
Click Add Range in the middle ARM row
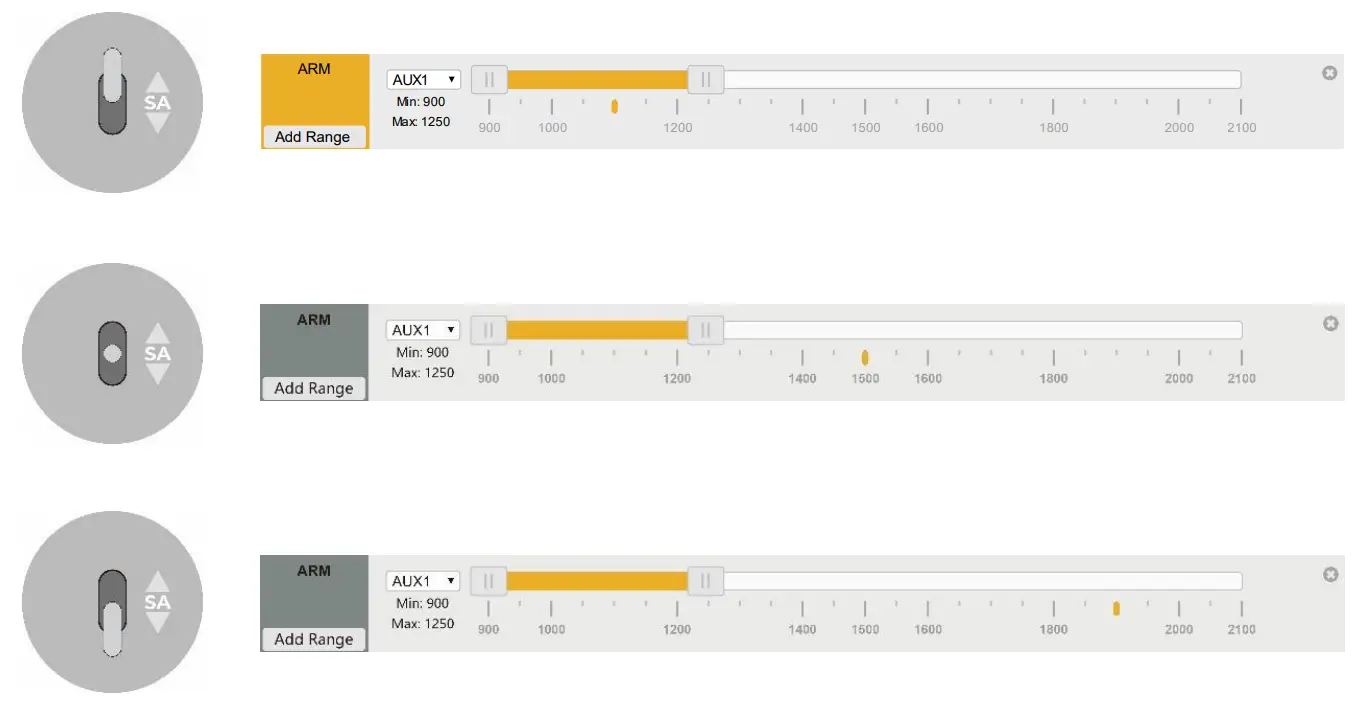[313, 388]
